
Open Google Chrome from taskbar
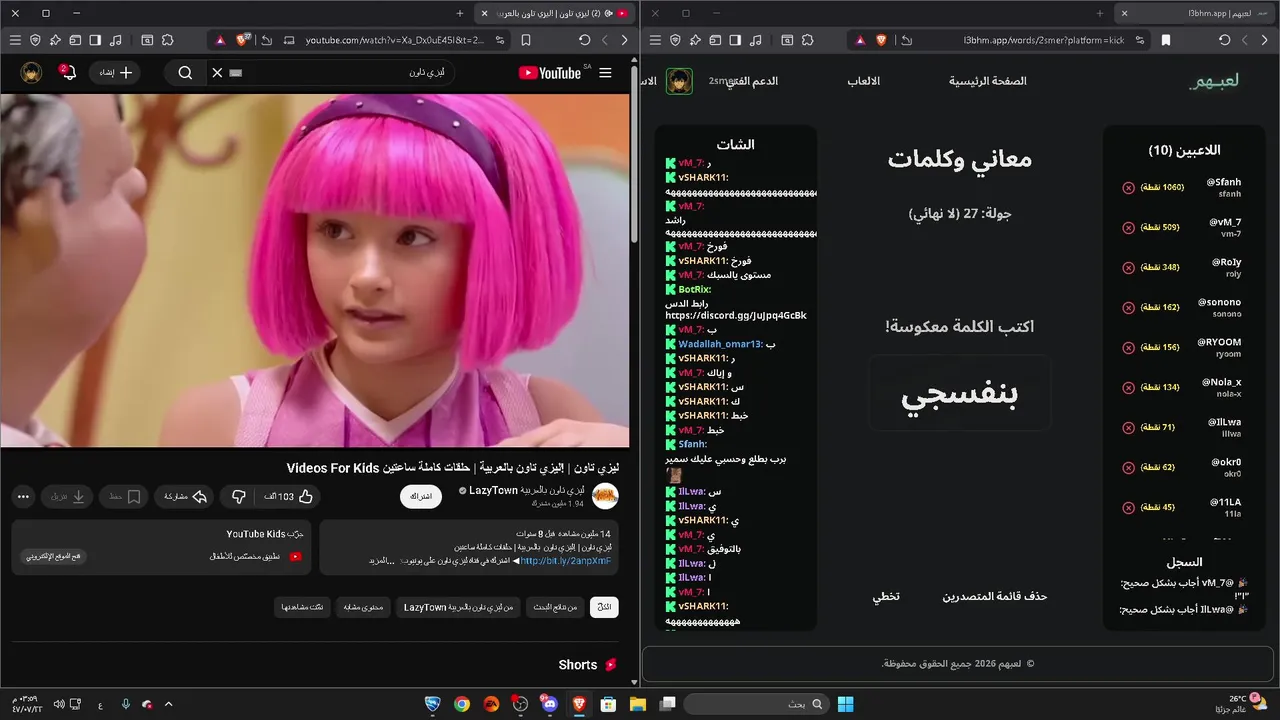click(x=461, y=704)
